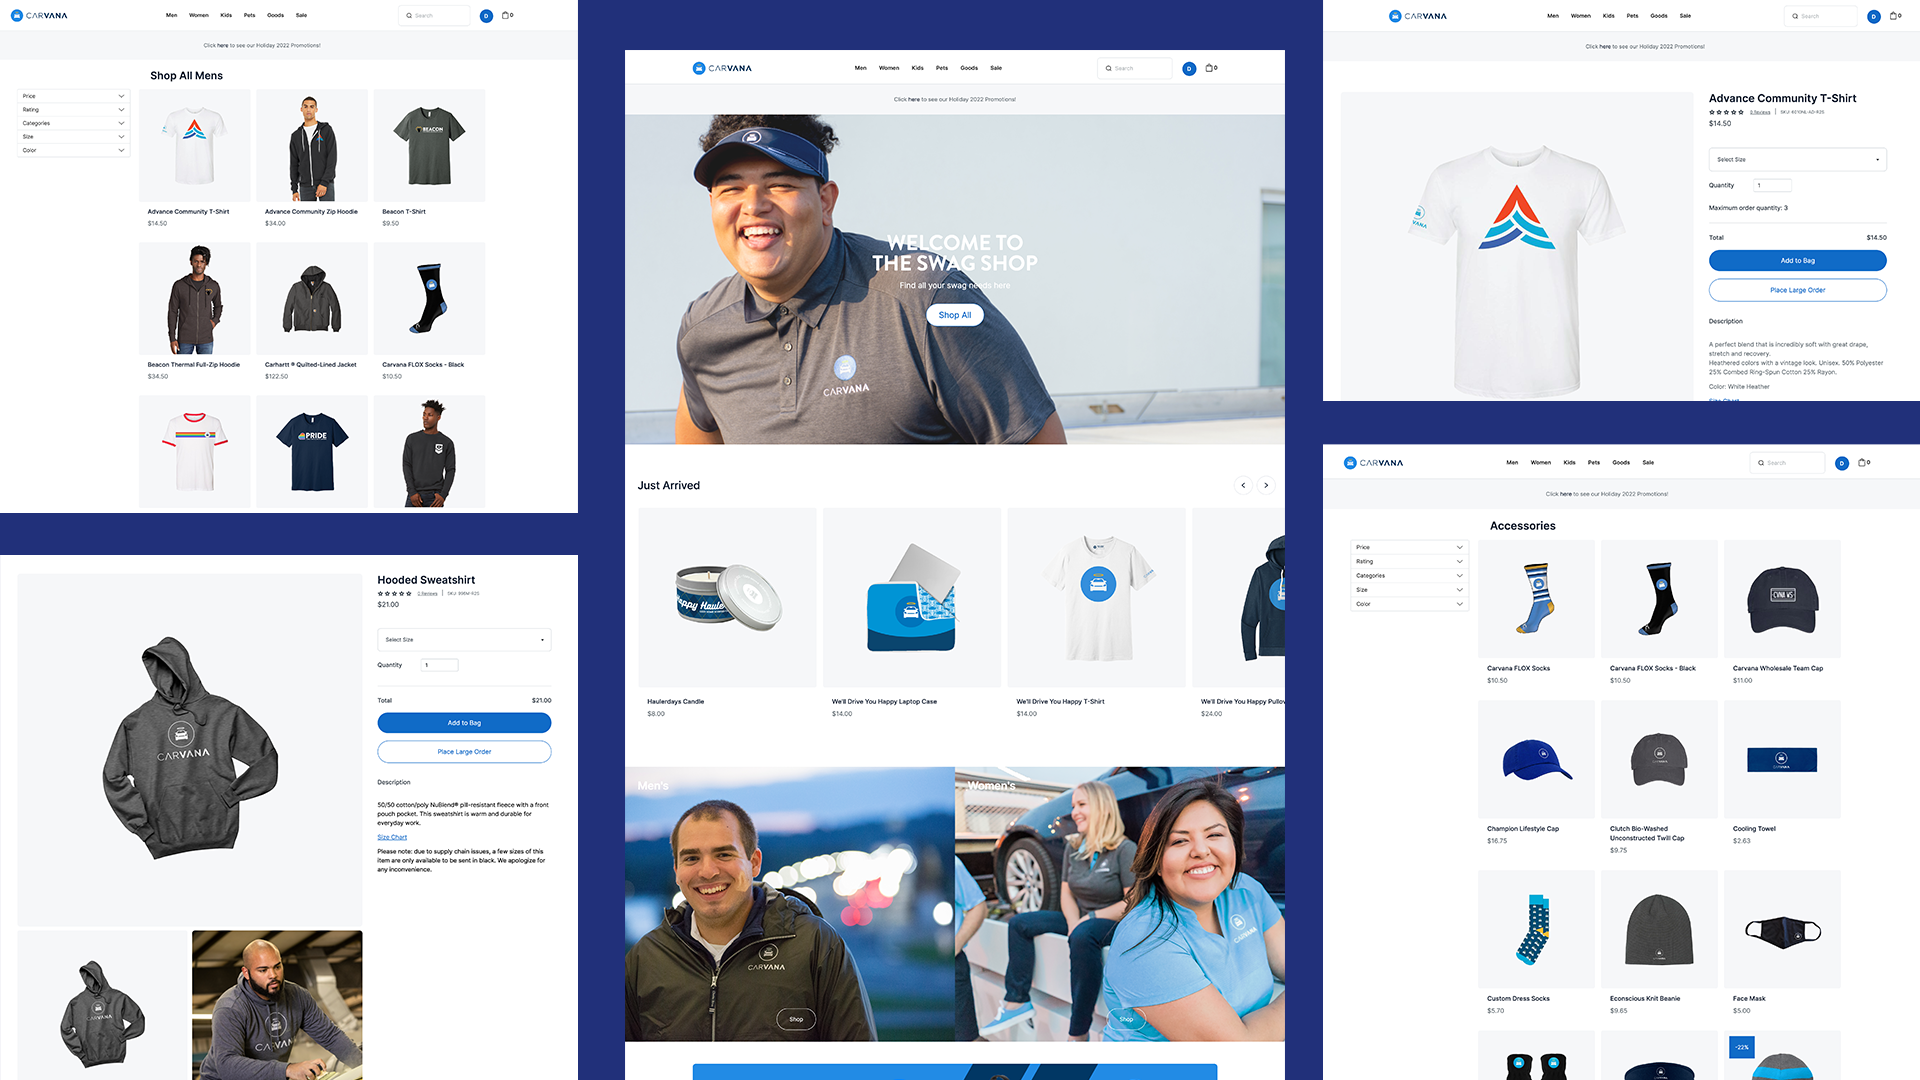Viewport: 1920px width, 1080px height.
Task: Select the model photo of Hooded Sweatshirt
Action: click(x=277, y=1005)
